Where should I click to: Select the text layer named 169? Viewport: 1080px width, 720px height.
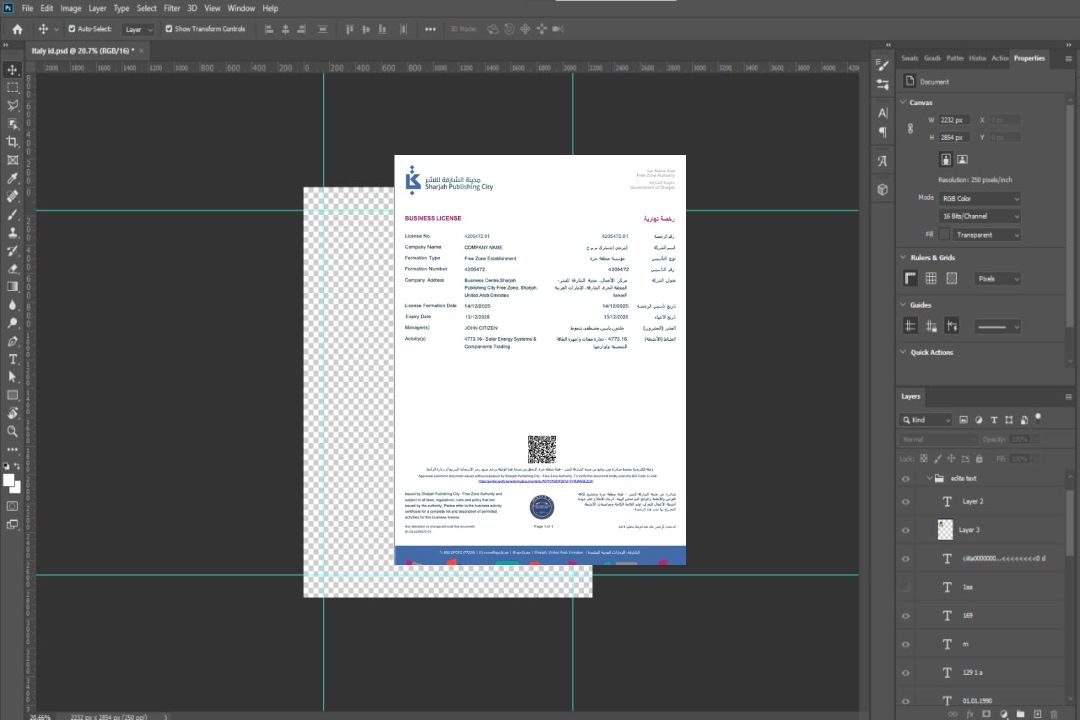tap(967, 615)
